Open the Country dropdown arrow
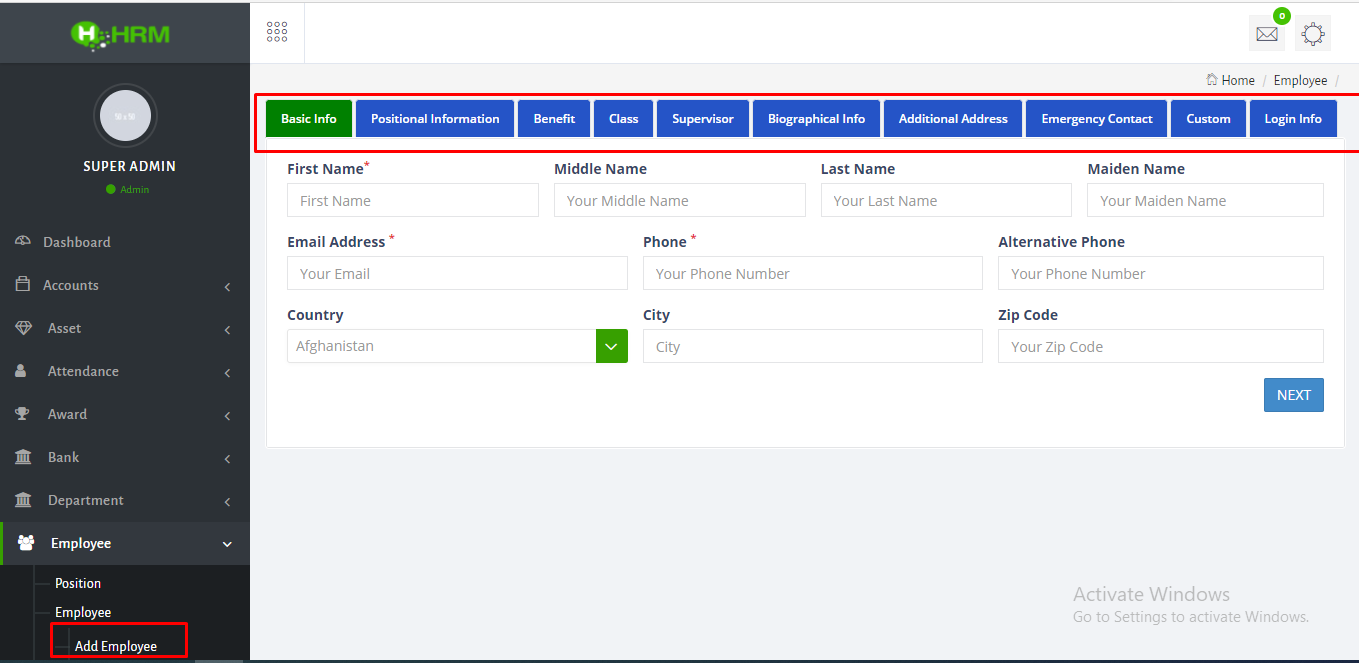Image resolution: width=1359 pixels, height=663 pixels. (x=611, y=346)
